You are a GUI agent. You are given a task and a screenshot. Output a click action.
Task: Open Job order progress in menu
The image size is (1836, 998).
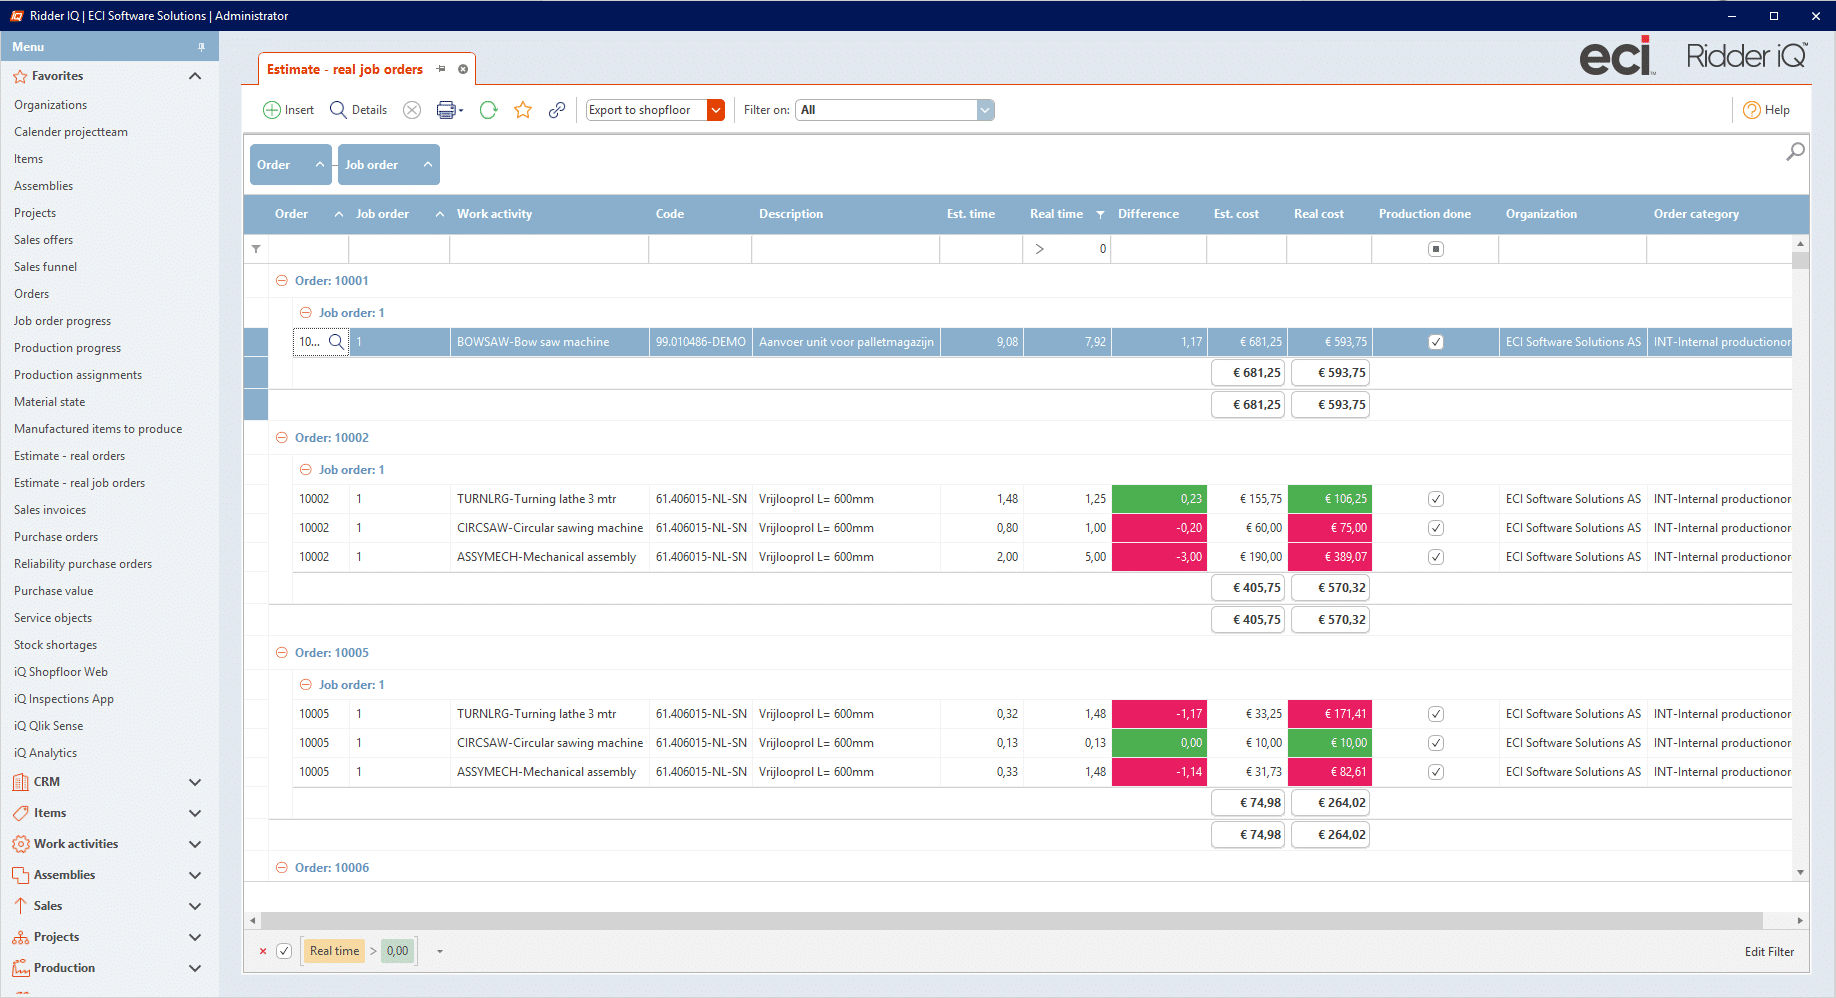point(62,321)
